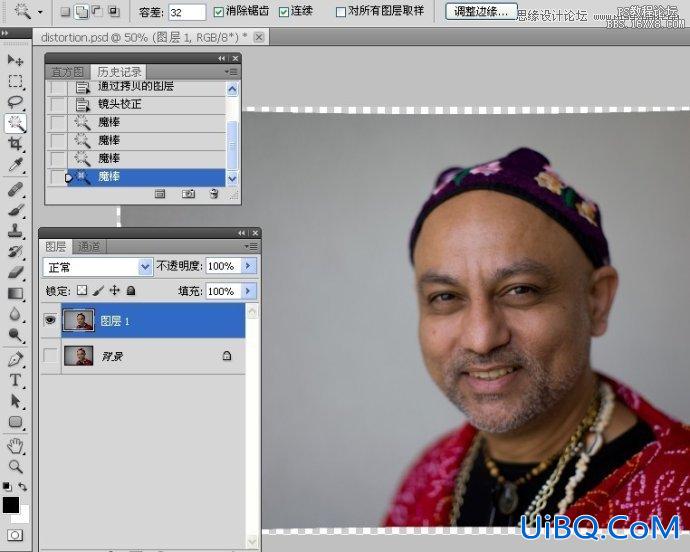Toggle Quick Mask mode
The height and width of the screenshot is (552, 690).
[15, 535]
